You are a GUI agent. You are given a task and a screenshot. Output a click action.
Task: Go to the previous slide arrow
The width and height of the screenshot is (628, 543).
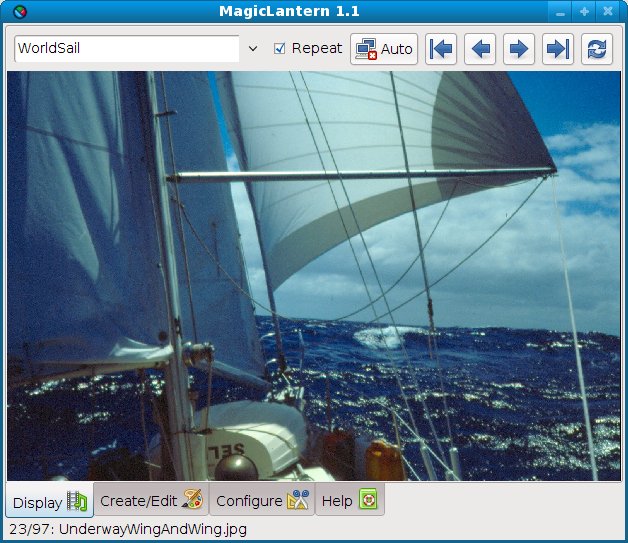[480, 49]
